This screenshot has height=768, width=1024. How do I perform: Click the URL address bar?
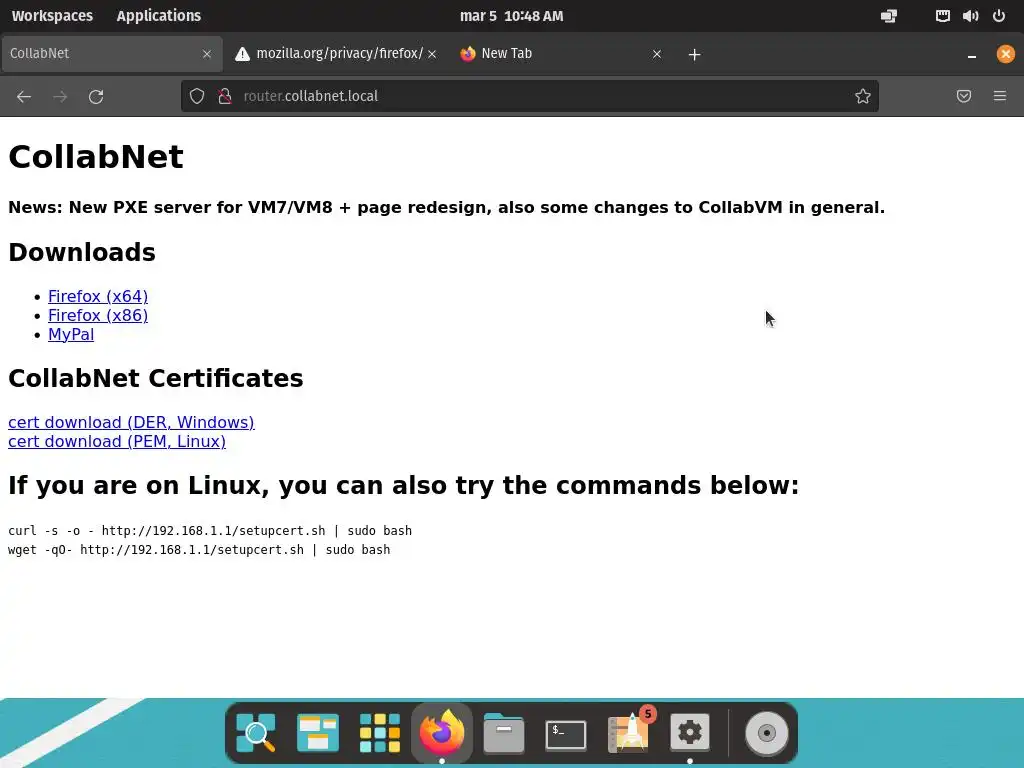(530, 96)
